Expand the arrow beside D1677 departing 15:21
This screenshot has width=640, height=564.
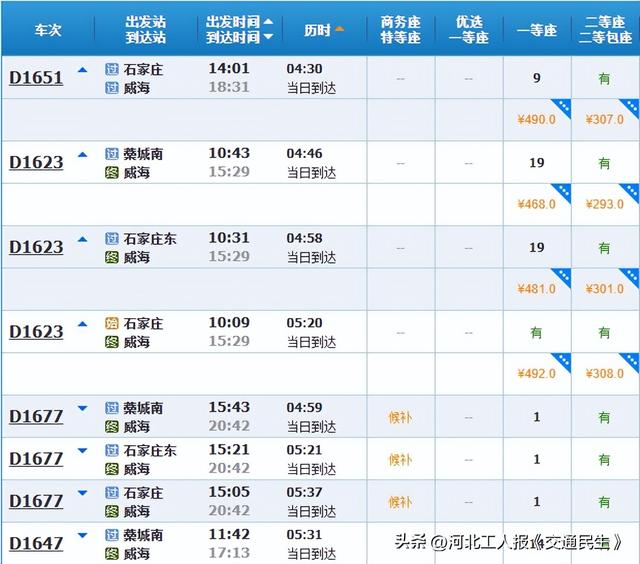click(x=82, y=451)
